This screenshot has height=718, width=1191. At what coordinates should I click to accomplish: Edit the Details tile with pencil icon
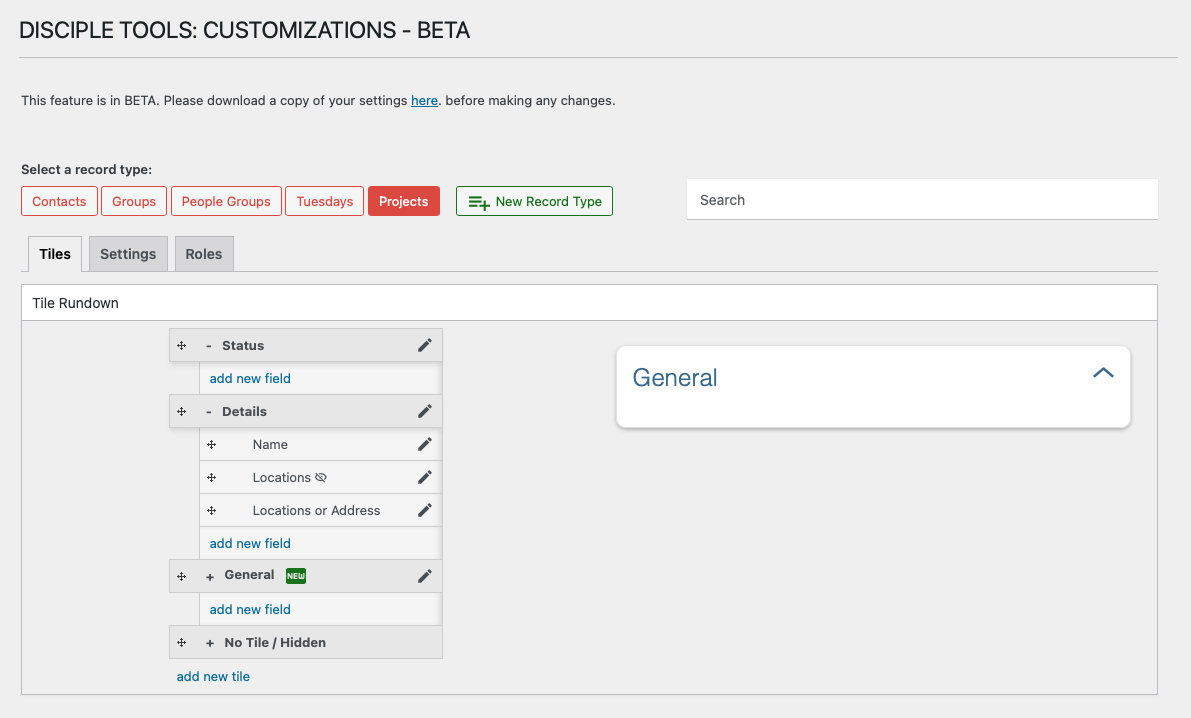[x=425, y=411]
